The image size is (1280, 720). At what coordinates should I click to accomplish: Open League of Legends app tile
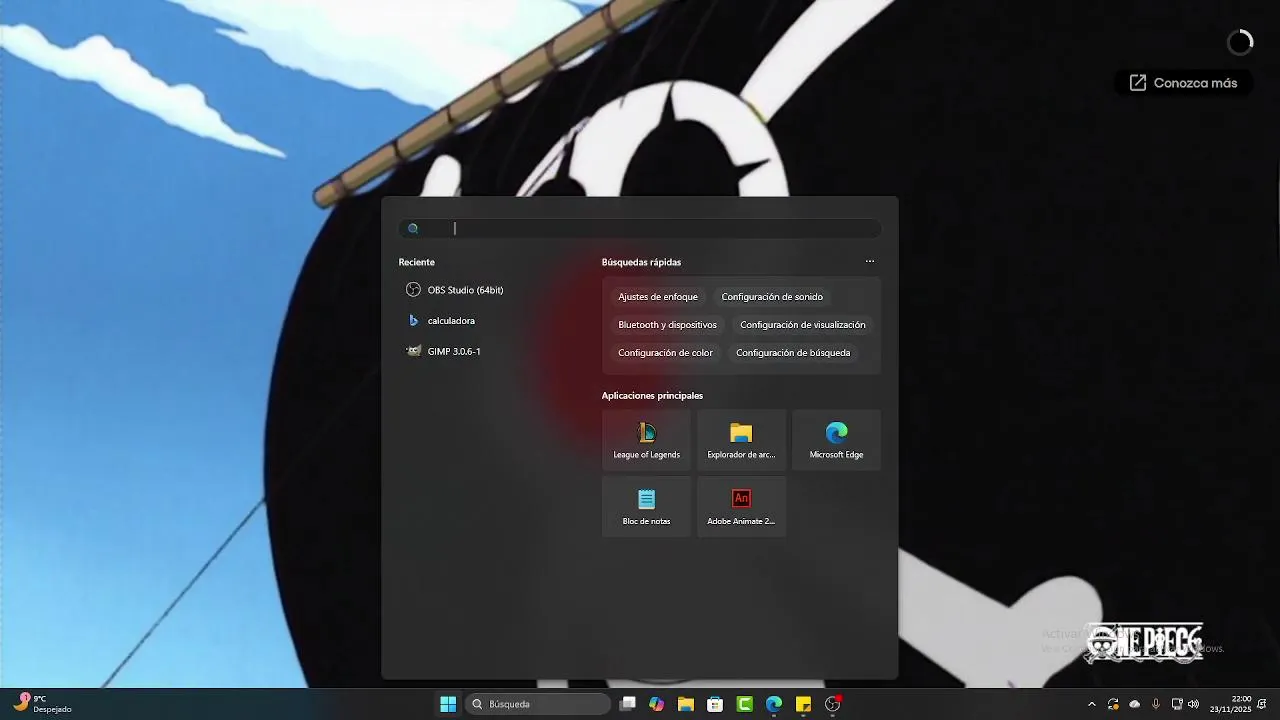coord(646,440)
